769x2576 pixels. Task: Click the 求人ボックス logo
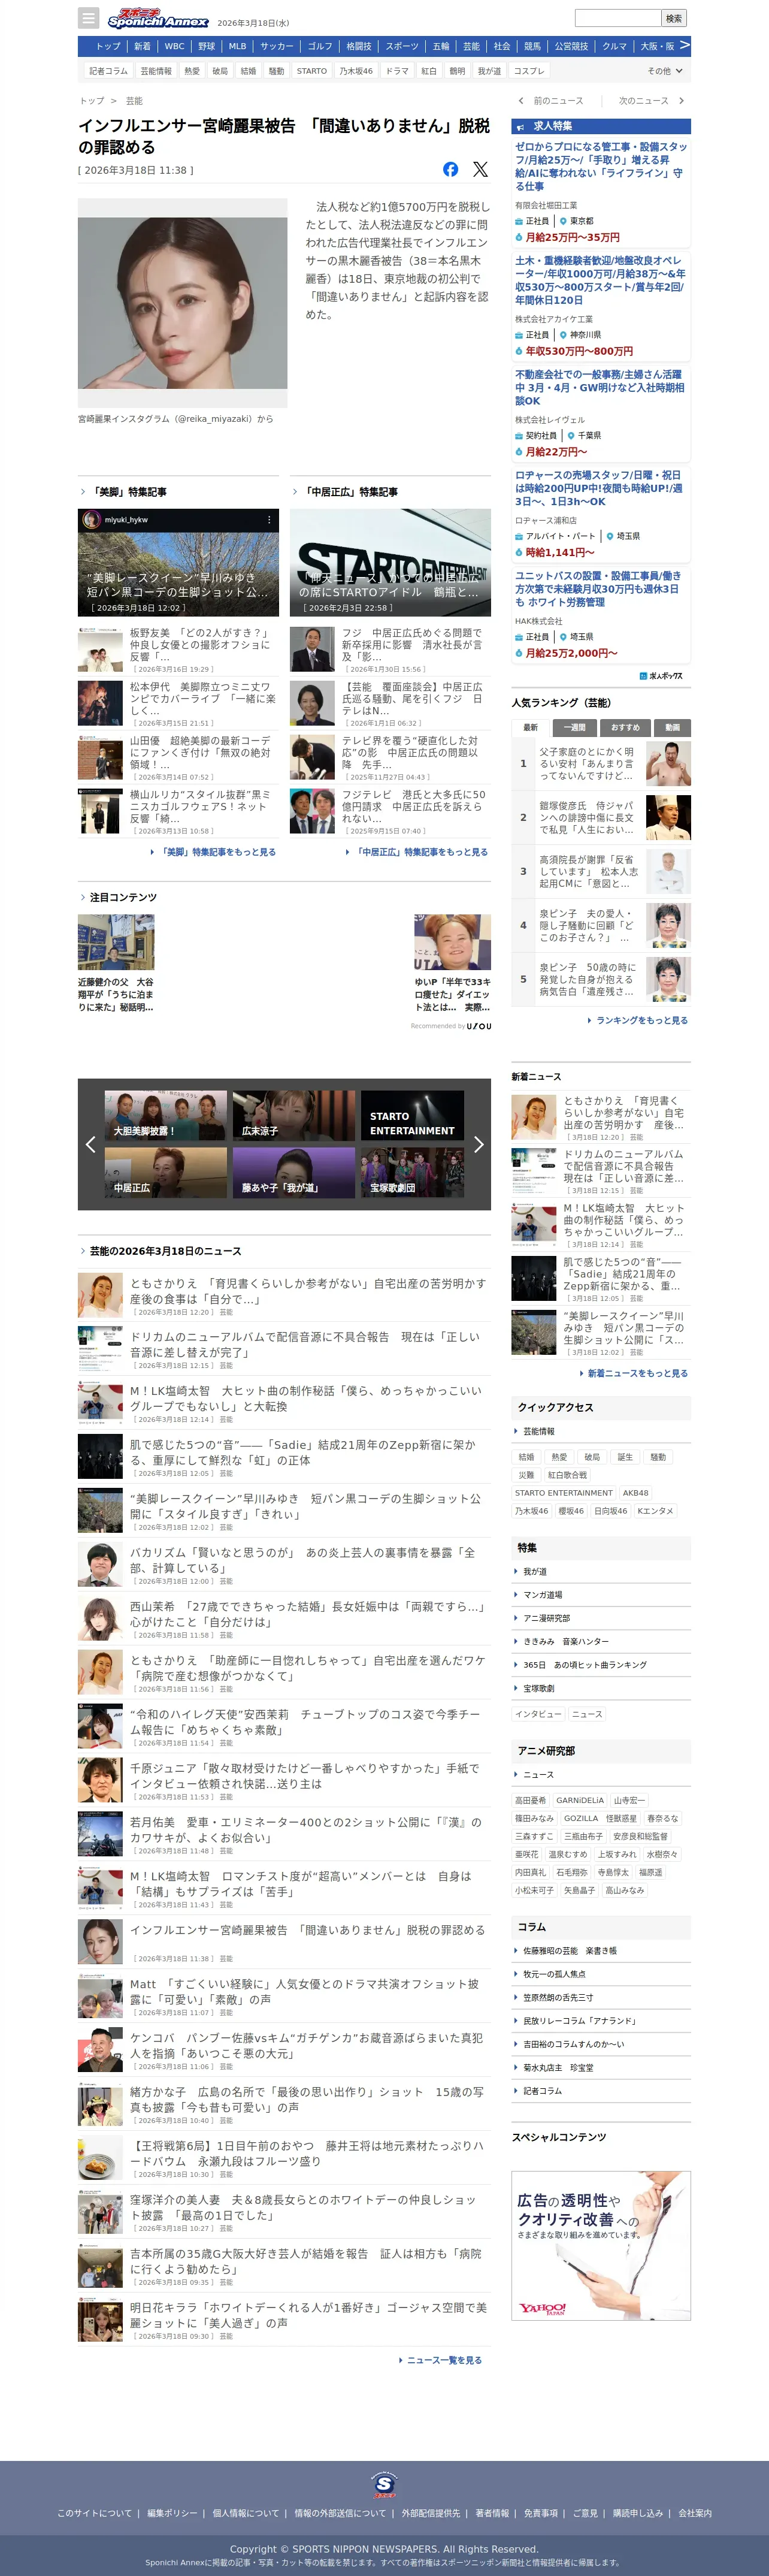(660, 676)
